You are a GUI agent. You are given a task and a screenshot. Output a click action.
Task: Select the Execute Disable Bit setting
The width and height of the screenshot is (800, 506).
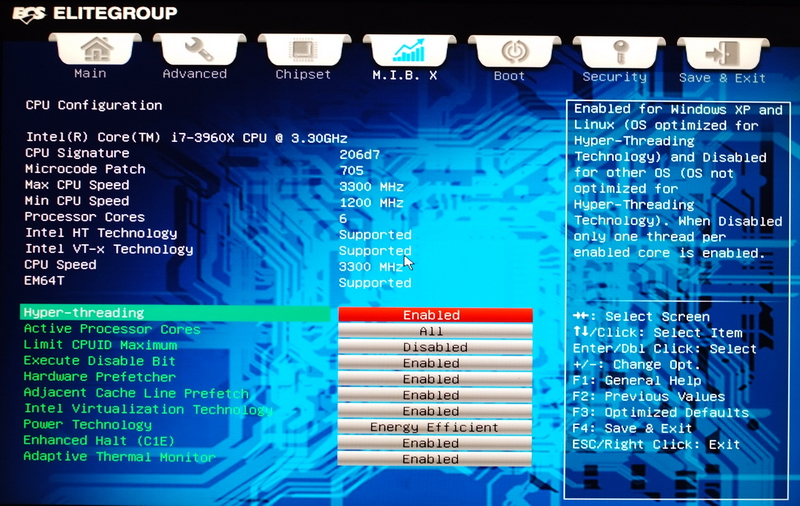click(x=99, y=361)
